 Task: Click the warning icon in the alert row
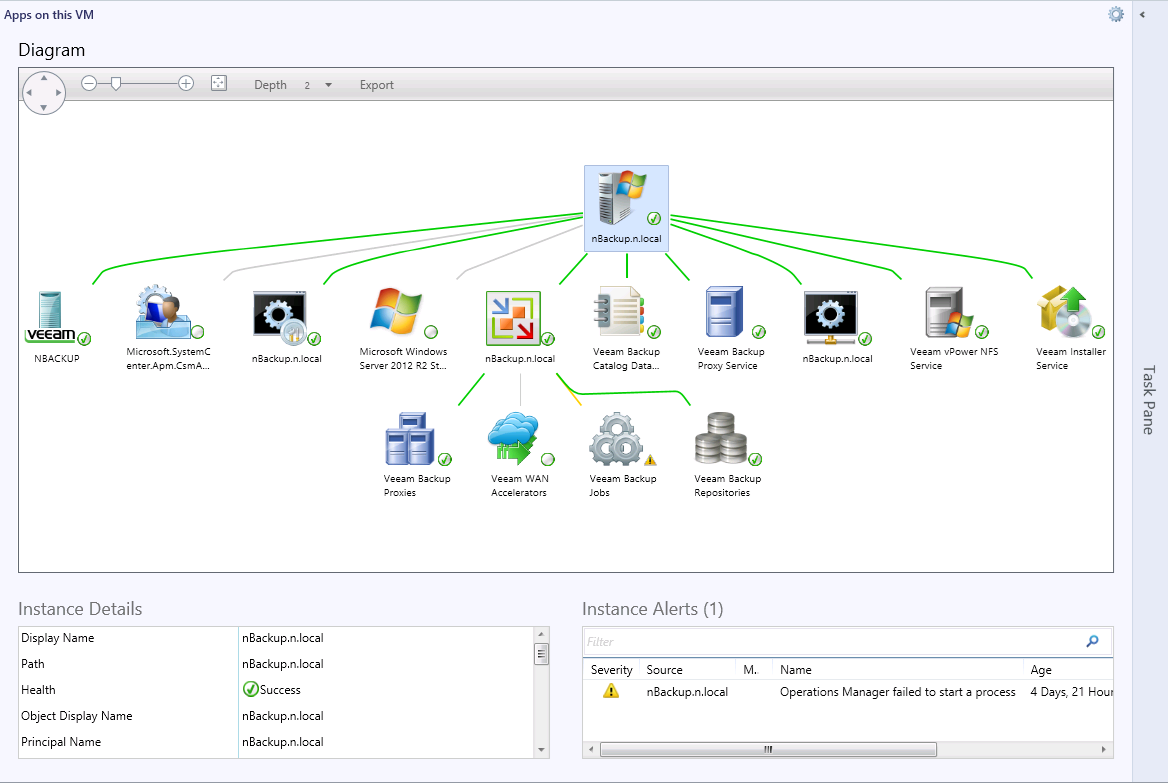point(611,691)
